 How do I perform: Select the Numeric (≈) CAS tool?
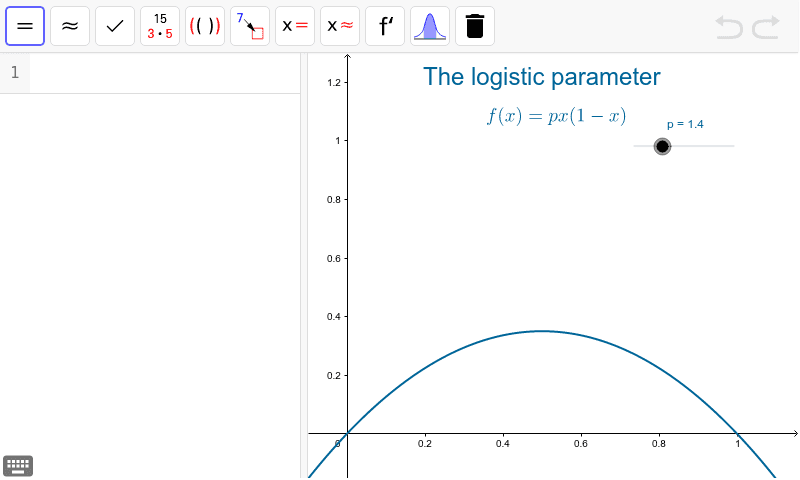(x=70, y=26)
